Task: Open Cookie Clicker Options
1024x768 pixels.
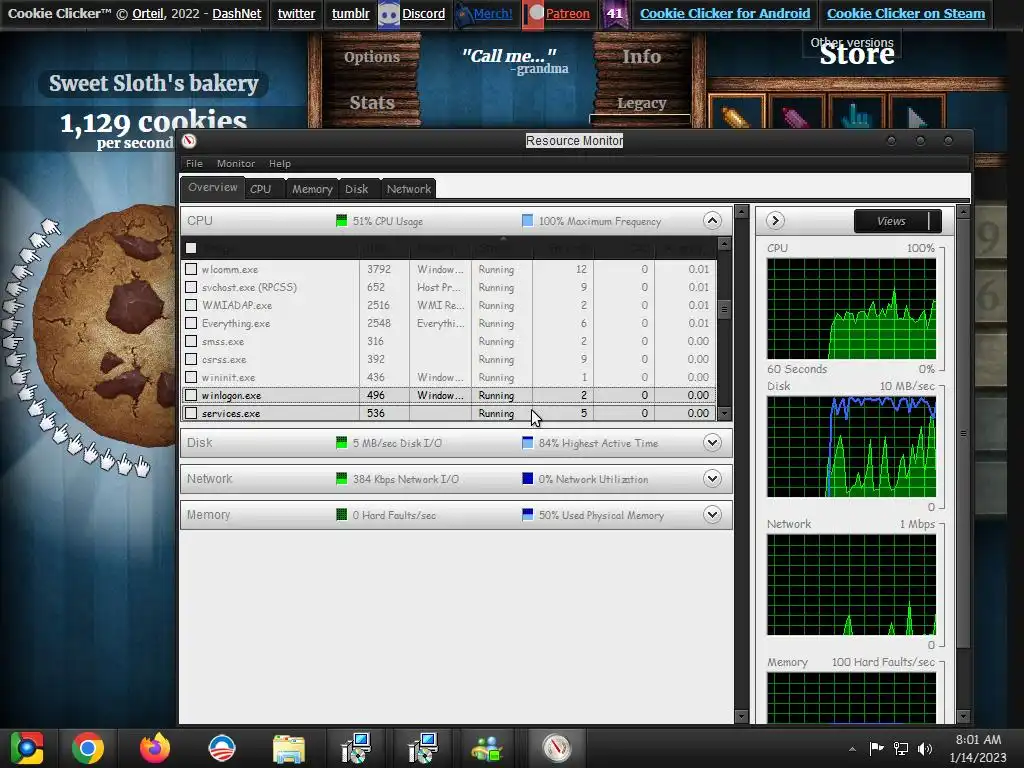Action: pyautogui.click(x=372, y=57)
